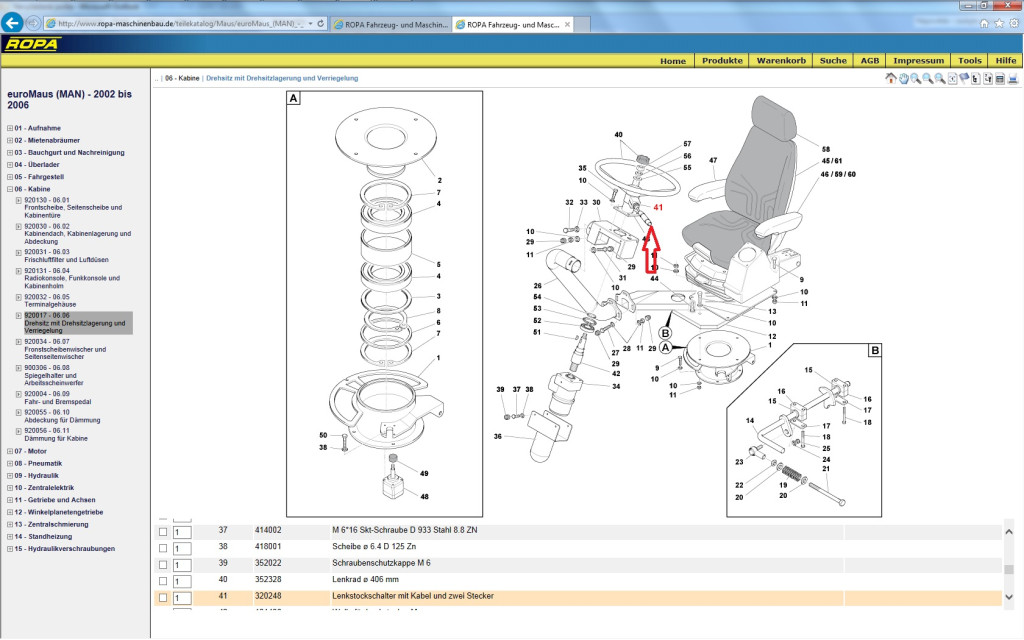Close the active ROPA Fahrzeug browser tab
This screenshot has height=640, width=1024.
pyautogui.click(x=568, y=24)
